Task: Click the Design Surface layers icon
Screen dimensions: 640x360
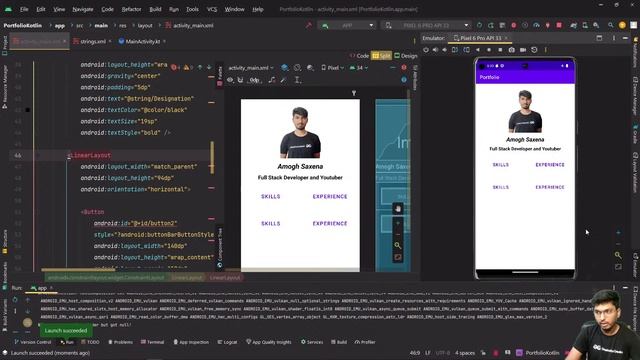Action: pyautogui.click(x=285, y=68)
